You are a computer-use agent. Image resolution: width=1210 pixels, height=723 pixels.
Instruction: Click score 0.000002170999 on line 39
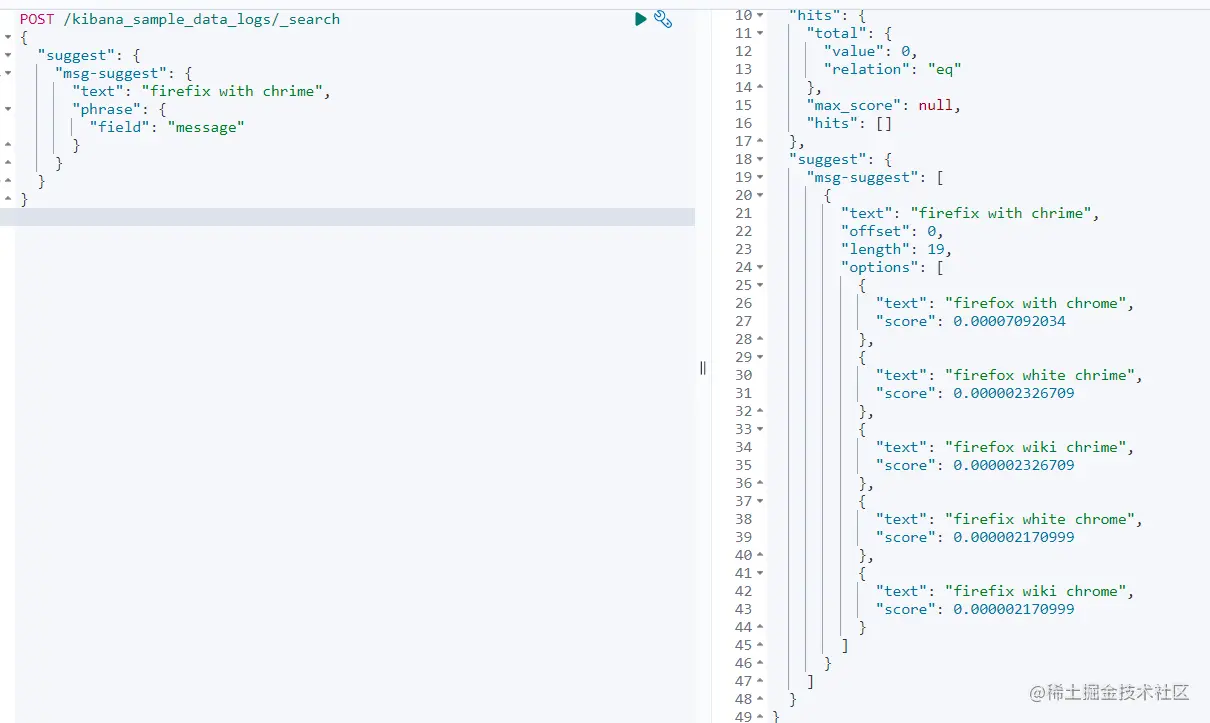1014,537
